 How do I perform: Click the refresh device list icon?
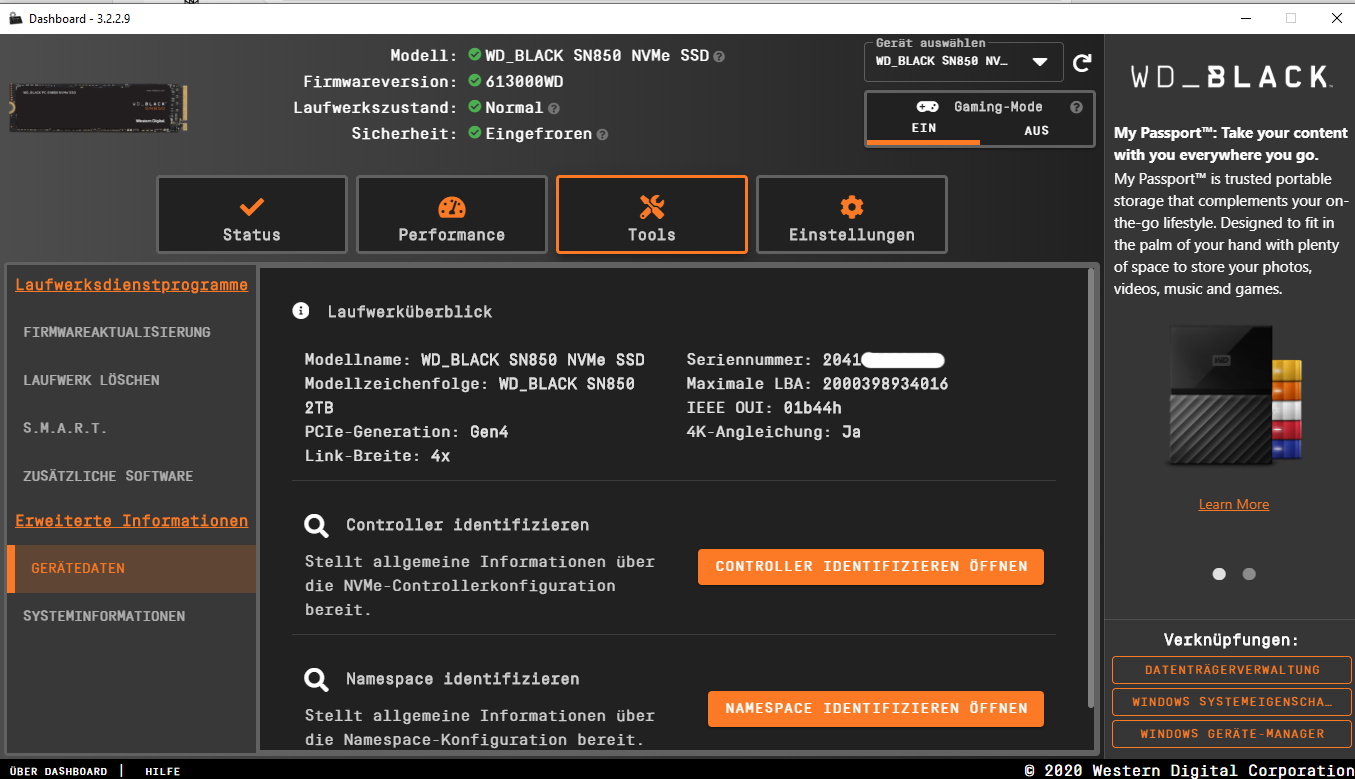[1082, 63]
